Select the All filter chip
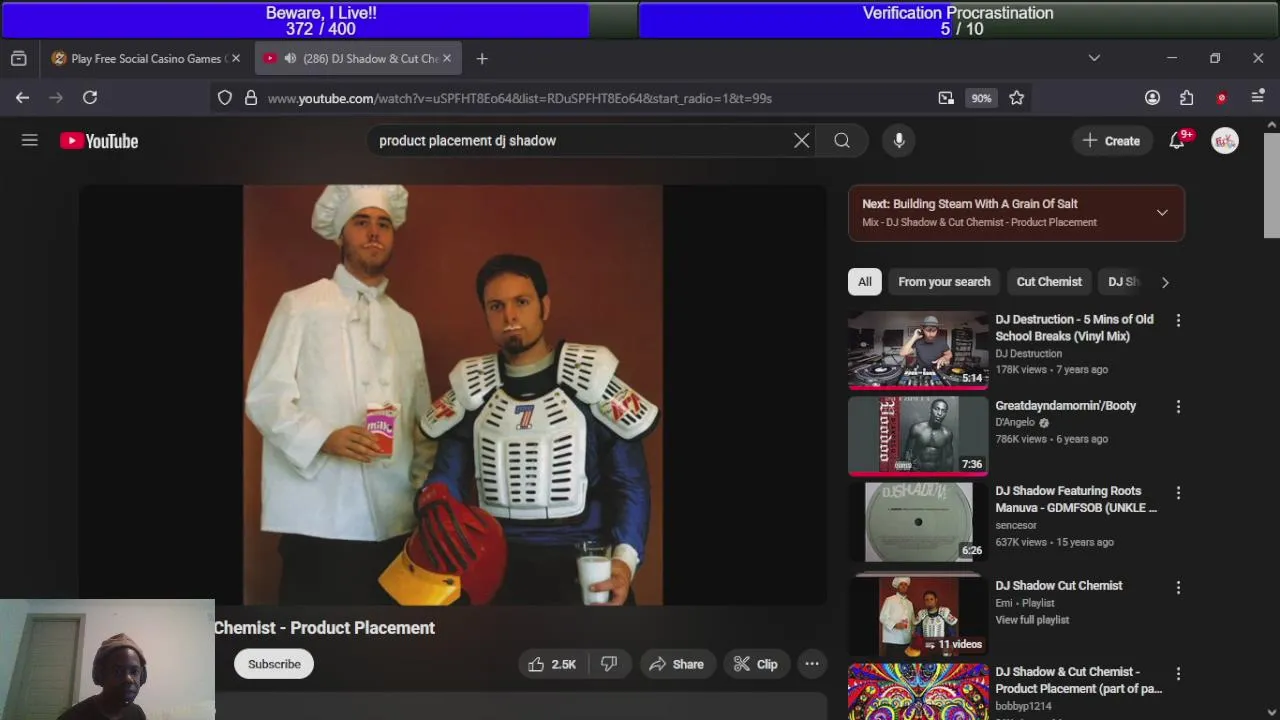This screenshot has height=720, width=1280. tap(865, 282)
